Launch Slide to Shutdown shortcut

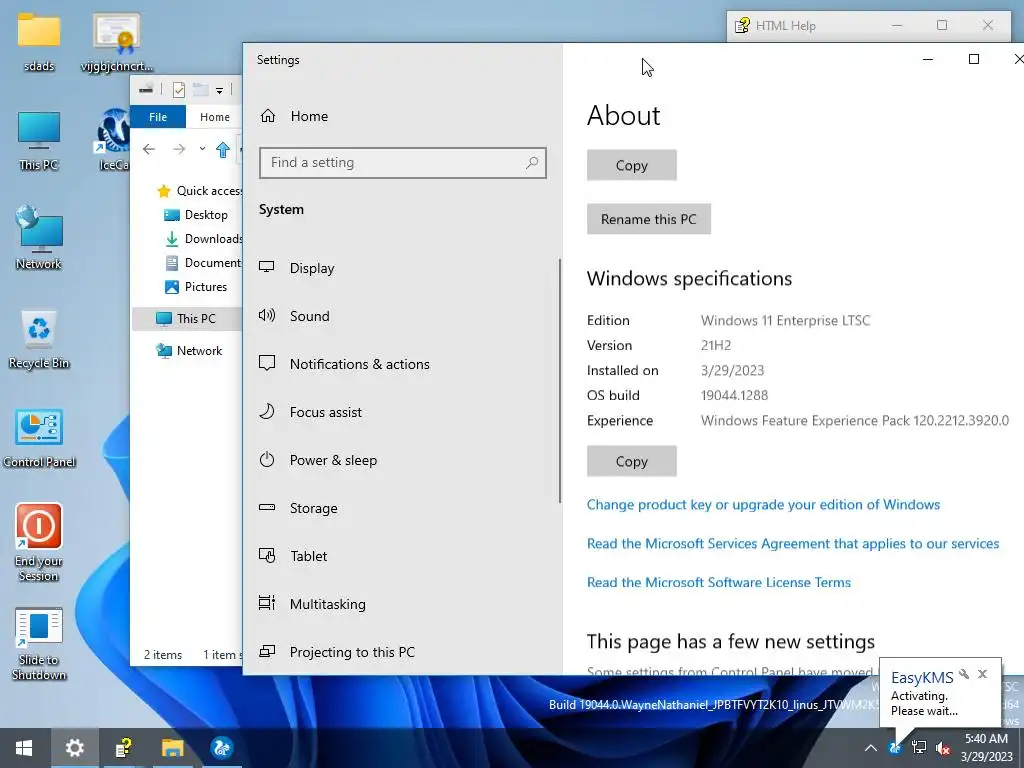point(39,643)
